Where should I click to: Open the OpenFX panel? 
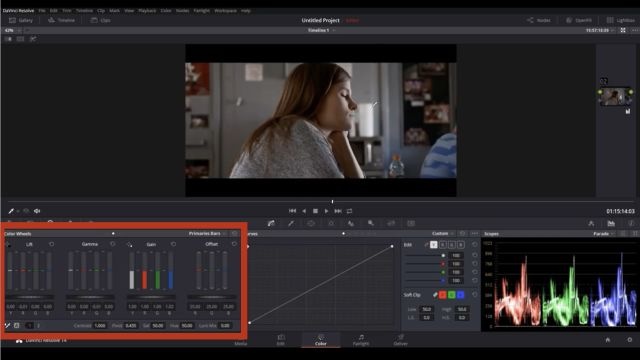(579, 20)
